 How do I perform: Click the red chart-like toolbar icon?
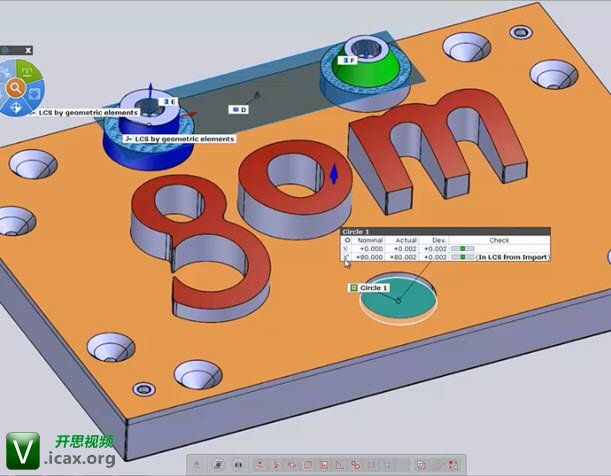pyautogui.click(x=339, y=465)
